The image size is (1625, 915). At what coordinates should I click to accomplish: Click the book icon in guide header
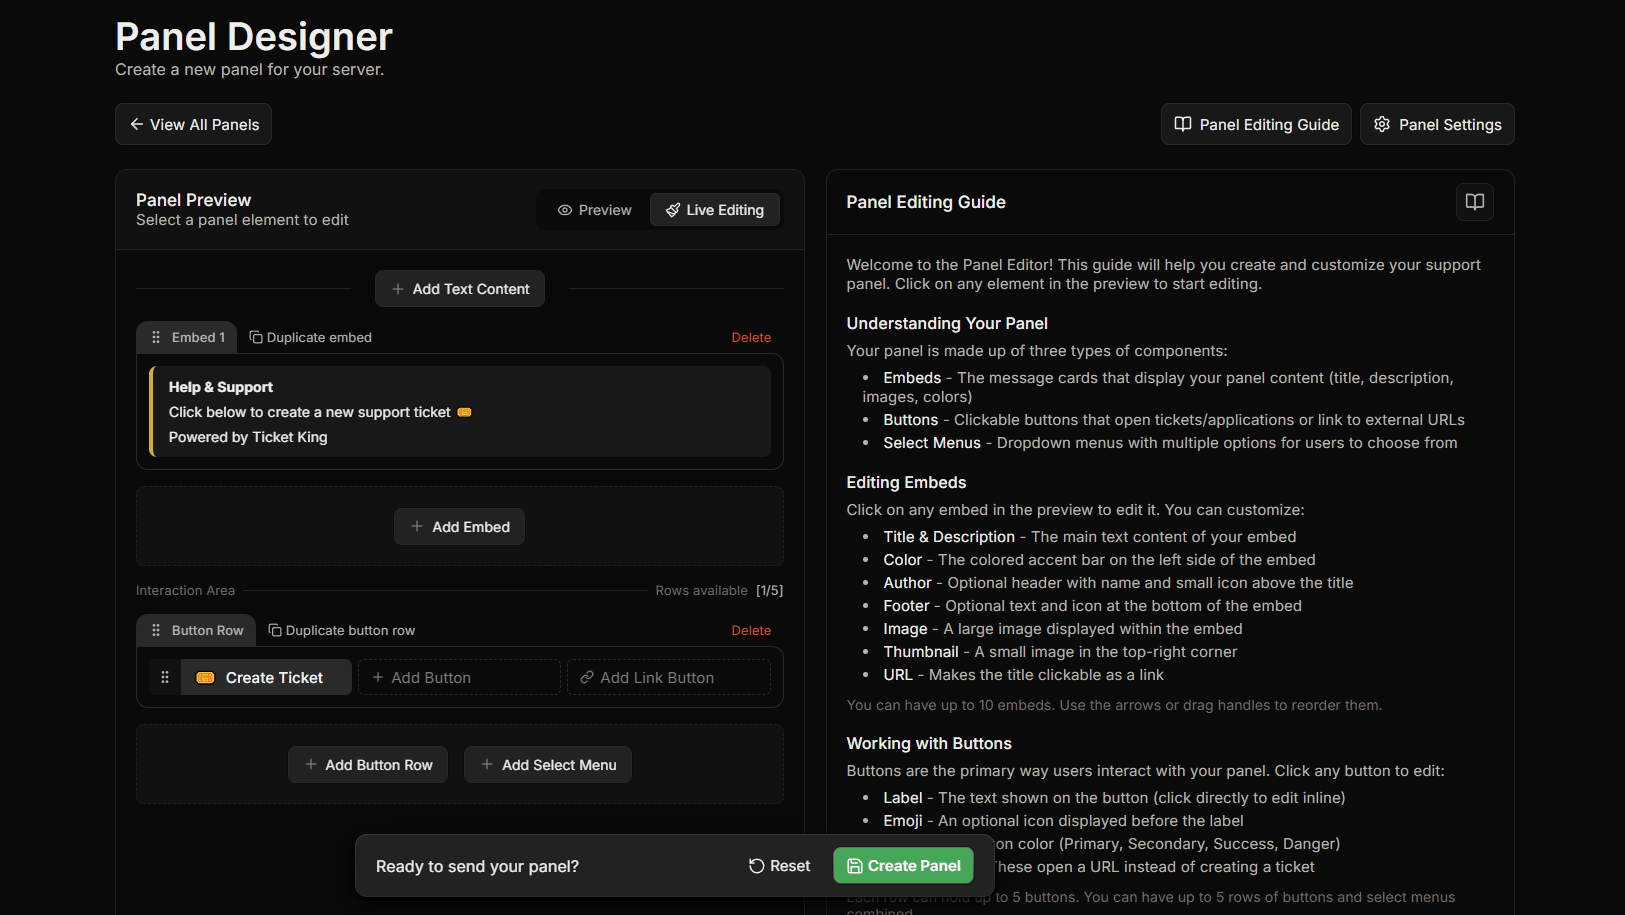coord(1474,202)
